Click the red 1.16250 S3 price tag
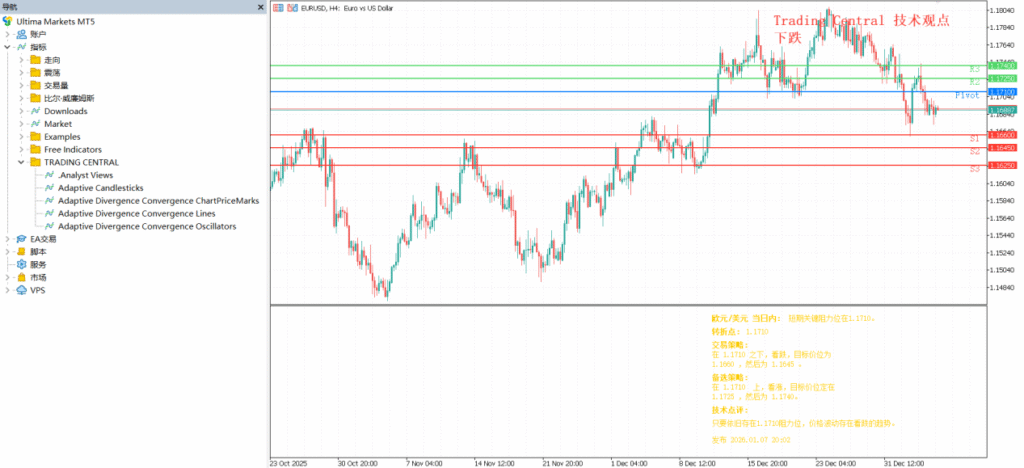This screenshot has width=1024, height=468. point(1001,166)
